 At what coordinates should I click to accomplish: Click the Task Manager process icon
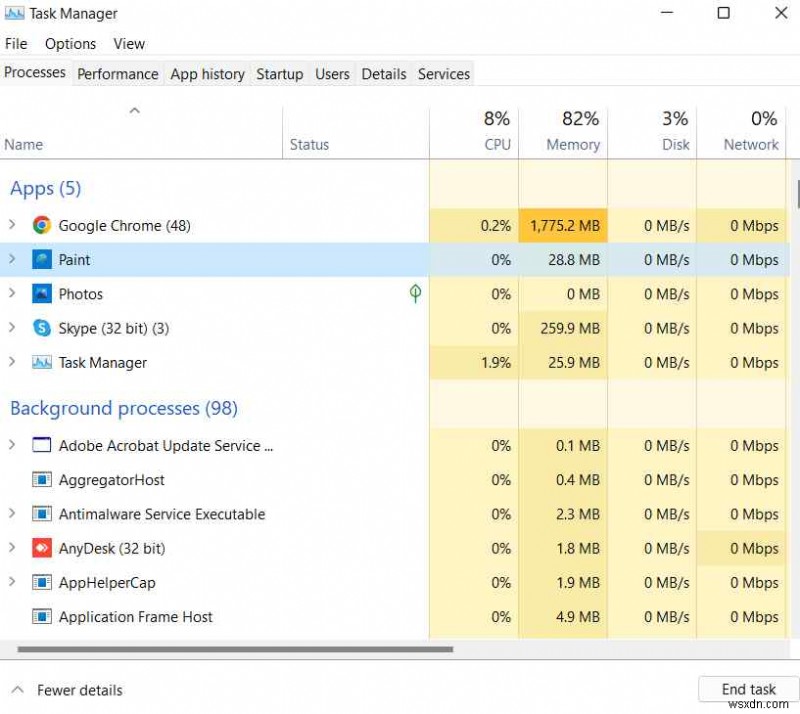41,362
